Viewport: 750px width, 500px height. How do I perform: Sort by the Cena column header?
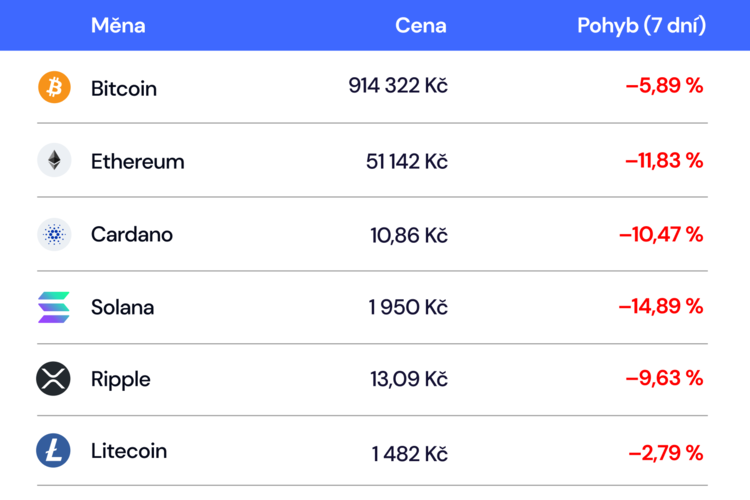420,25
